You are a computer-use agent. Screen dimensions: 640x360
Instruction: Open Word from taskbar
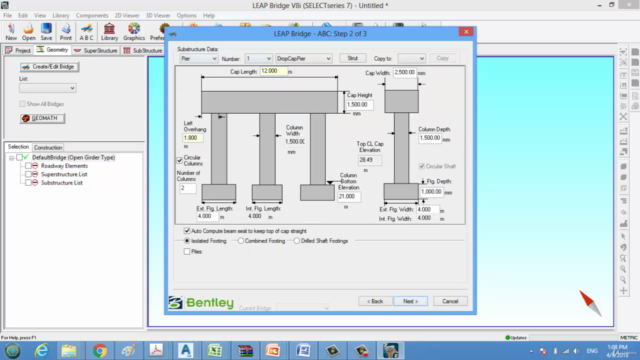click(x=303, y=351)
